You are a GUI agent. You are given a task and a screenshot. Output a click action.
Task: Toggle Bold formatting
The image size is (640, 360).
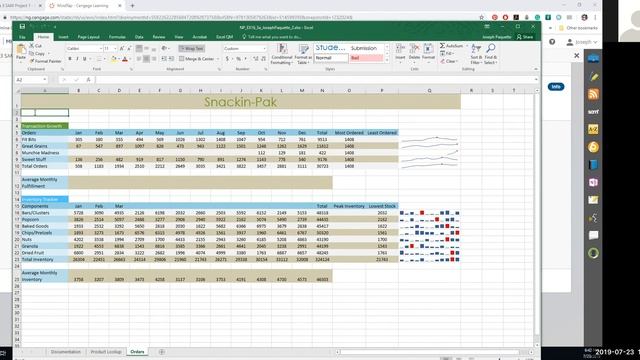point(70,59)
